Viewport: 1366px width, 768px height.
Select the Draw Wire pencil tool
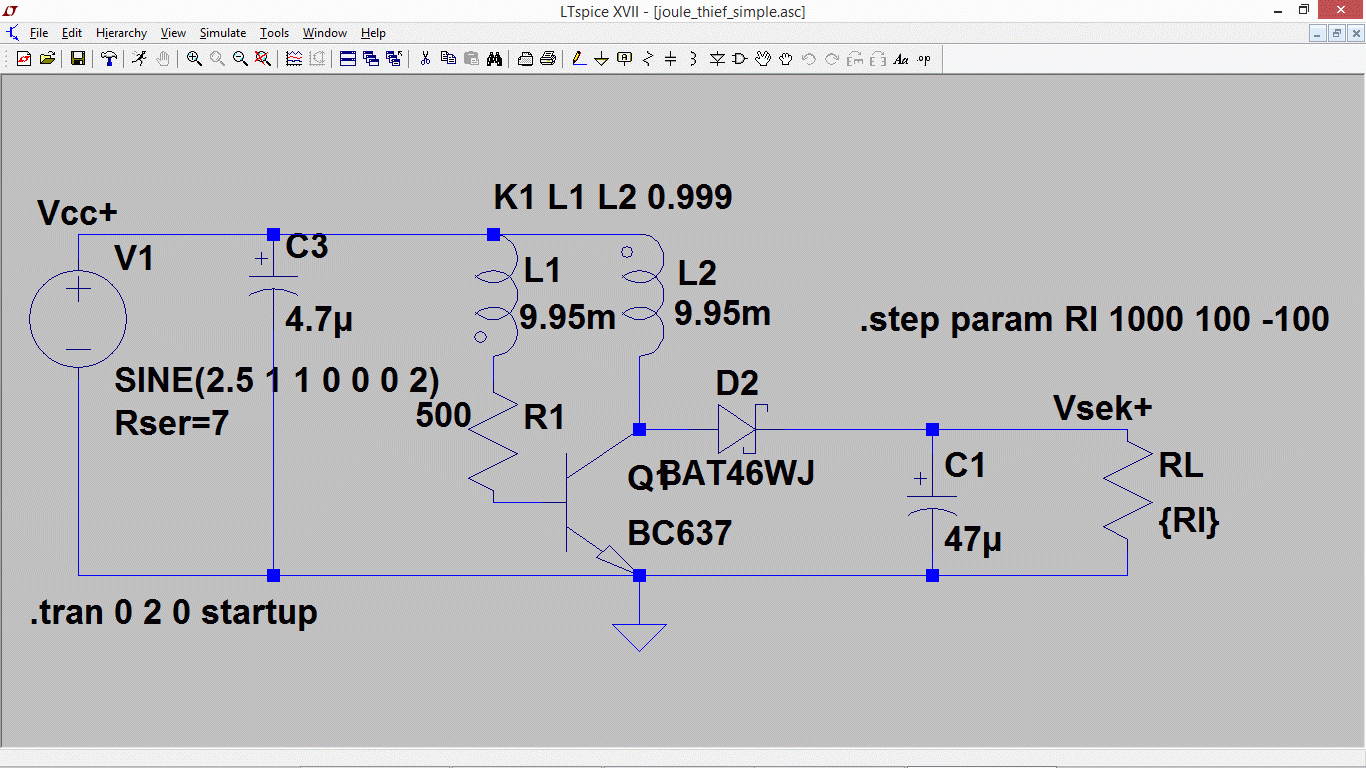coord(578,59)
